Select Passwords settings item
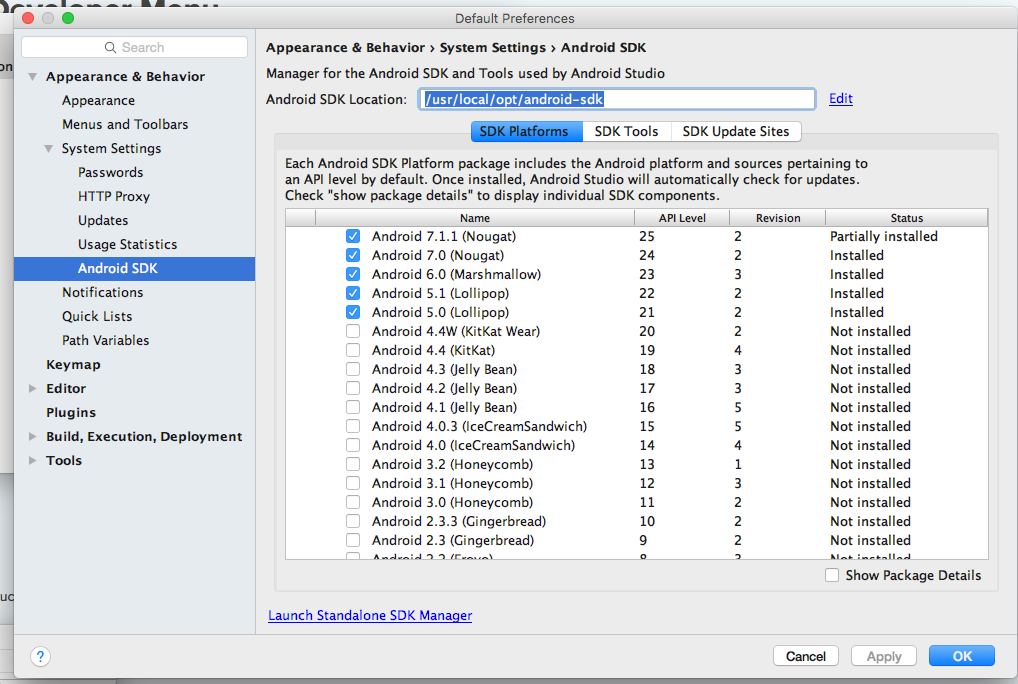Screen dimensions: 1018x684 (110, 173)
